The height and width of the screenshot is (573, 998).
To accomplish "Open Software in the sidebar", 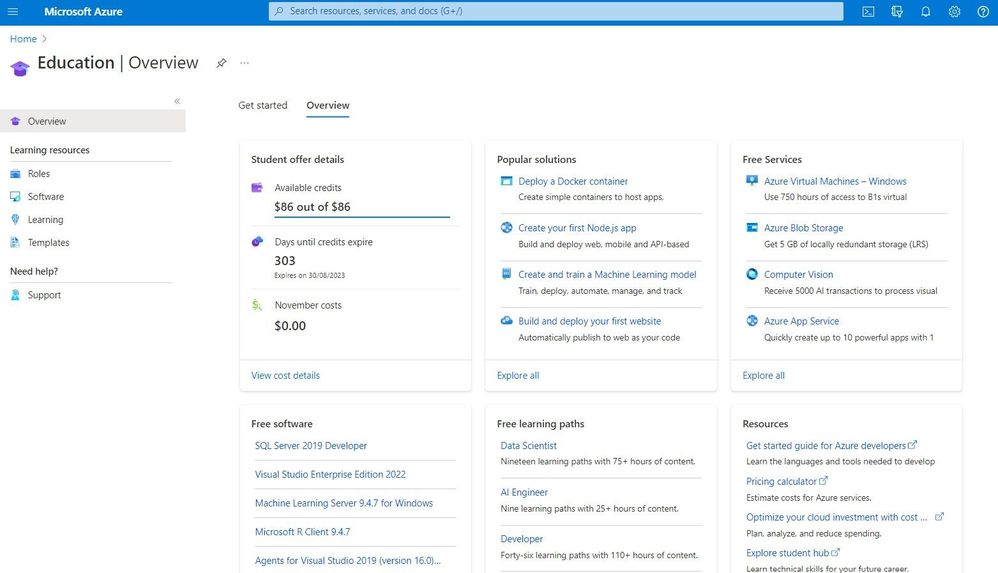I will [46, 197].
